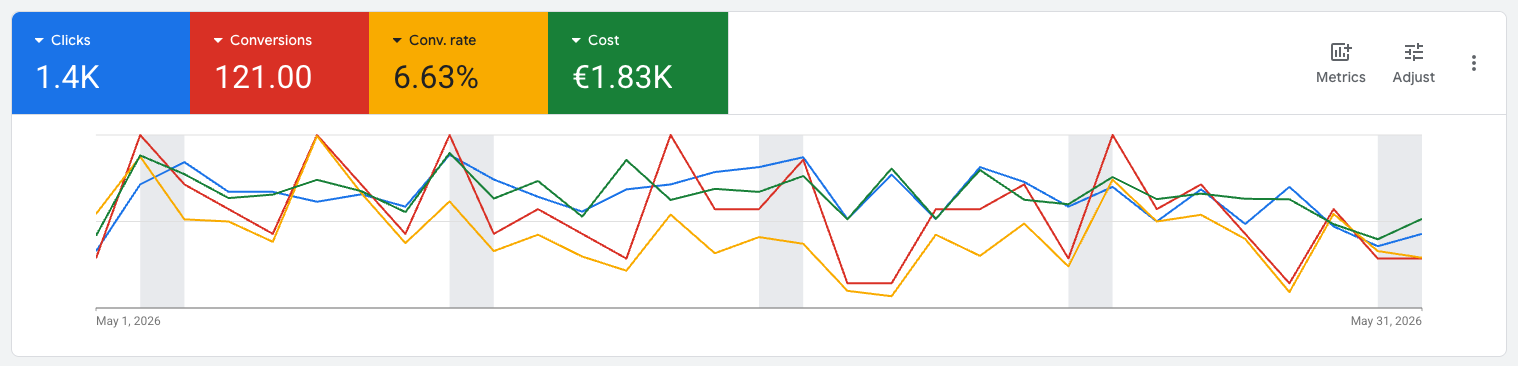
Task: Click the Cost label text
Action: coord(604,41)
